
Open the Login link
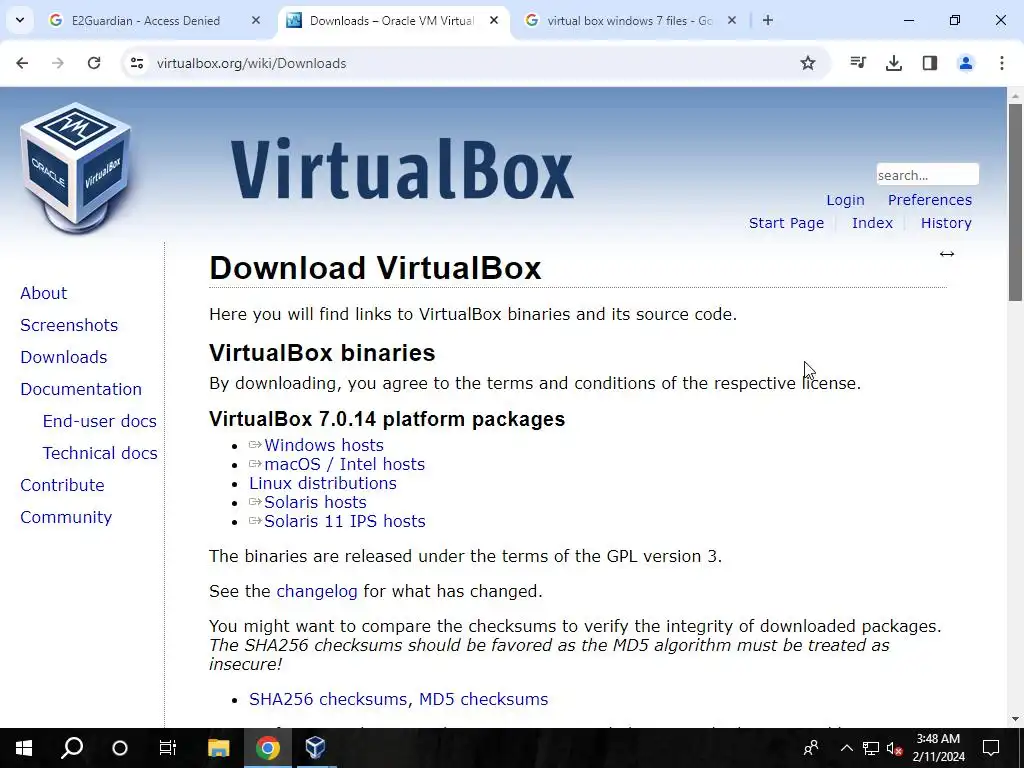click(845, 200)
